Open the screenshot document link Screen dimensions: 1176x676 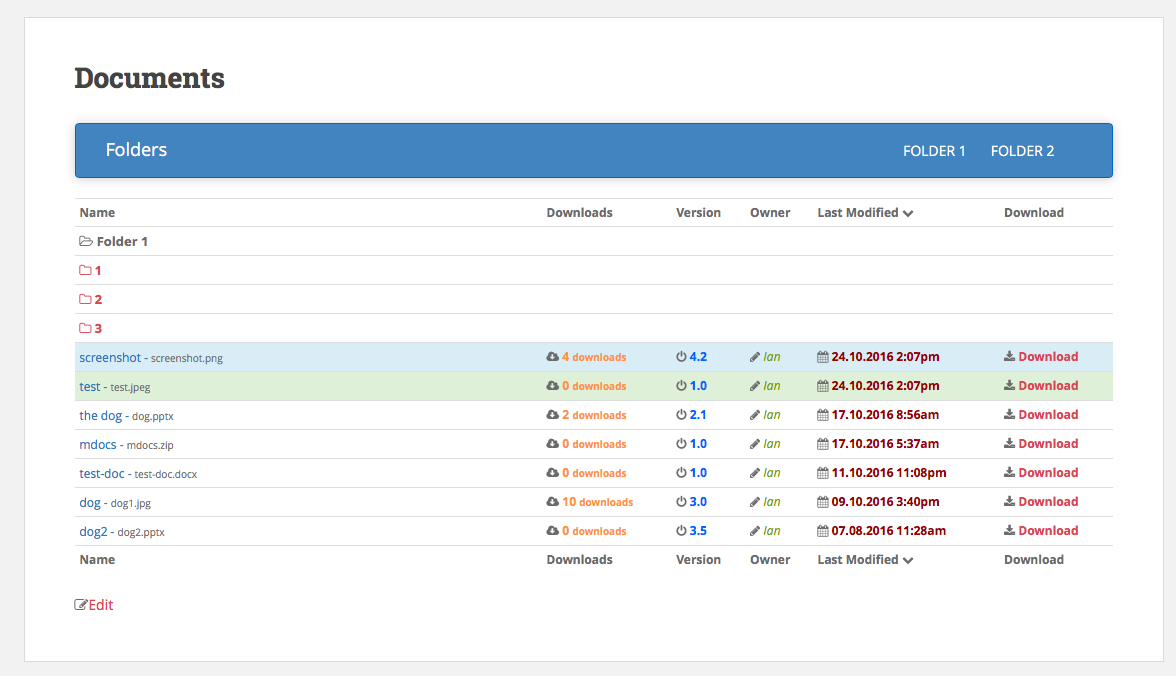click(110, 358)
